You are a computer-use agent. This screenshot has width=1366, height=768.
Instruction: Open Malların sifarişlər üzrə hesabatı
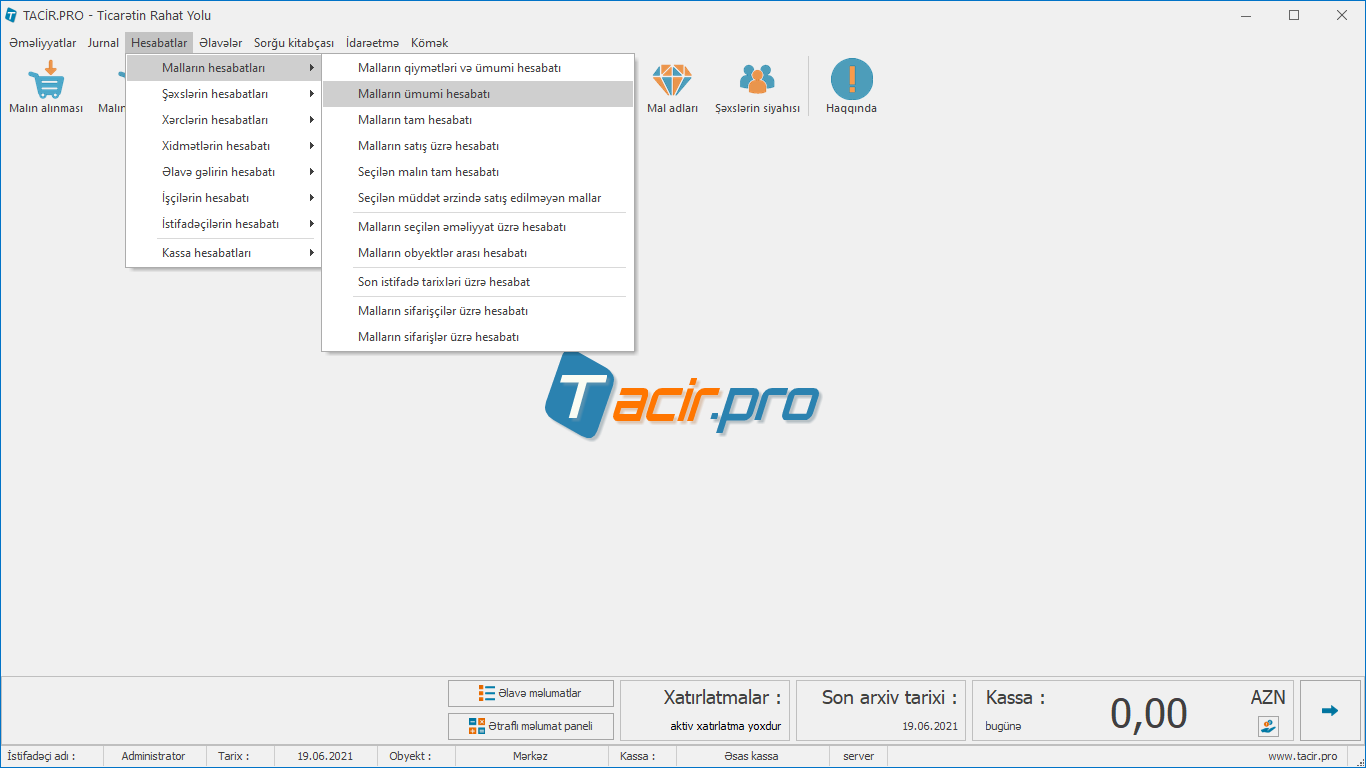coord(438,337)
